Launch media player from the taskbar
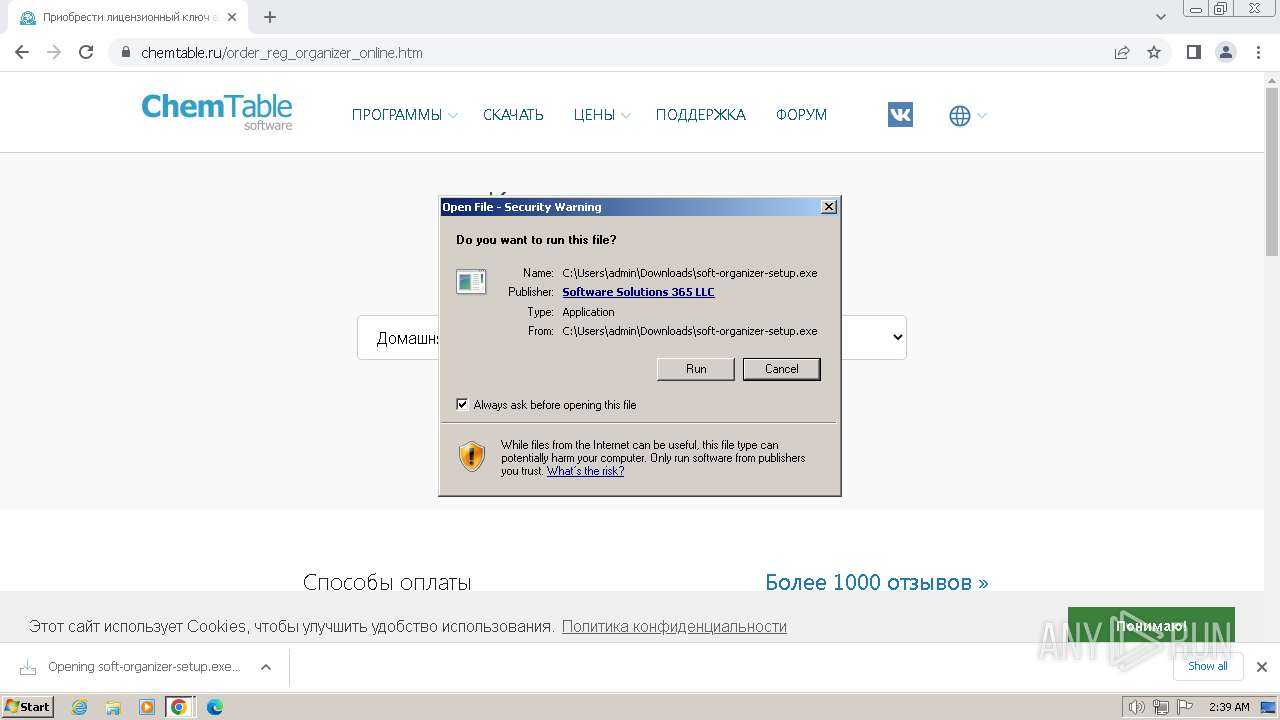Screen dimensions: 1280x720 [x=146, y=707]
